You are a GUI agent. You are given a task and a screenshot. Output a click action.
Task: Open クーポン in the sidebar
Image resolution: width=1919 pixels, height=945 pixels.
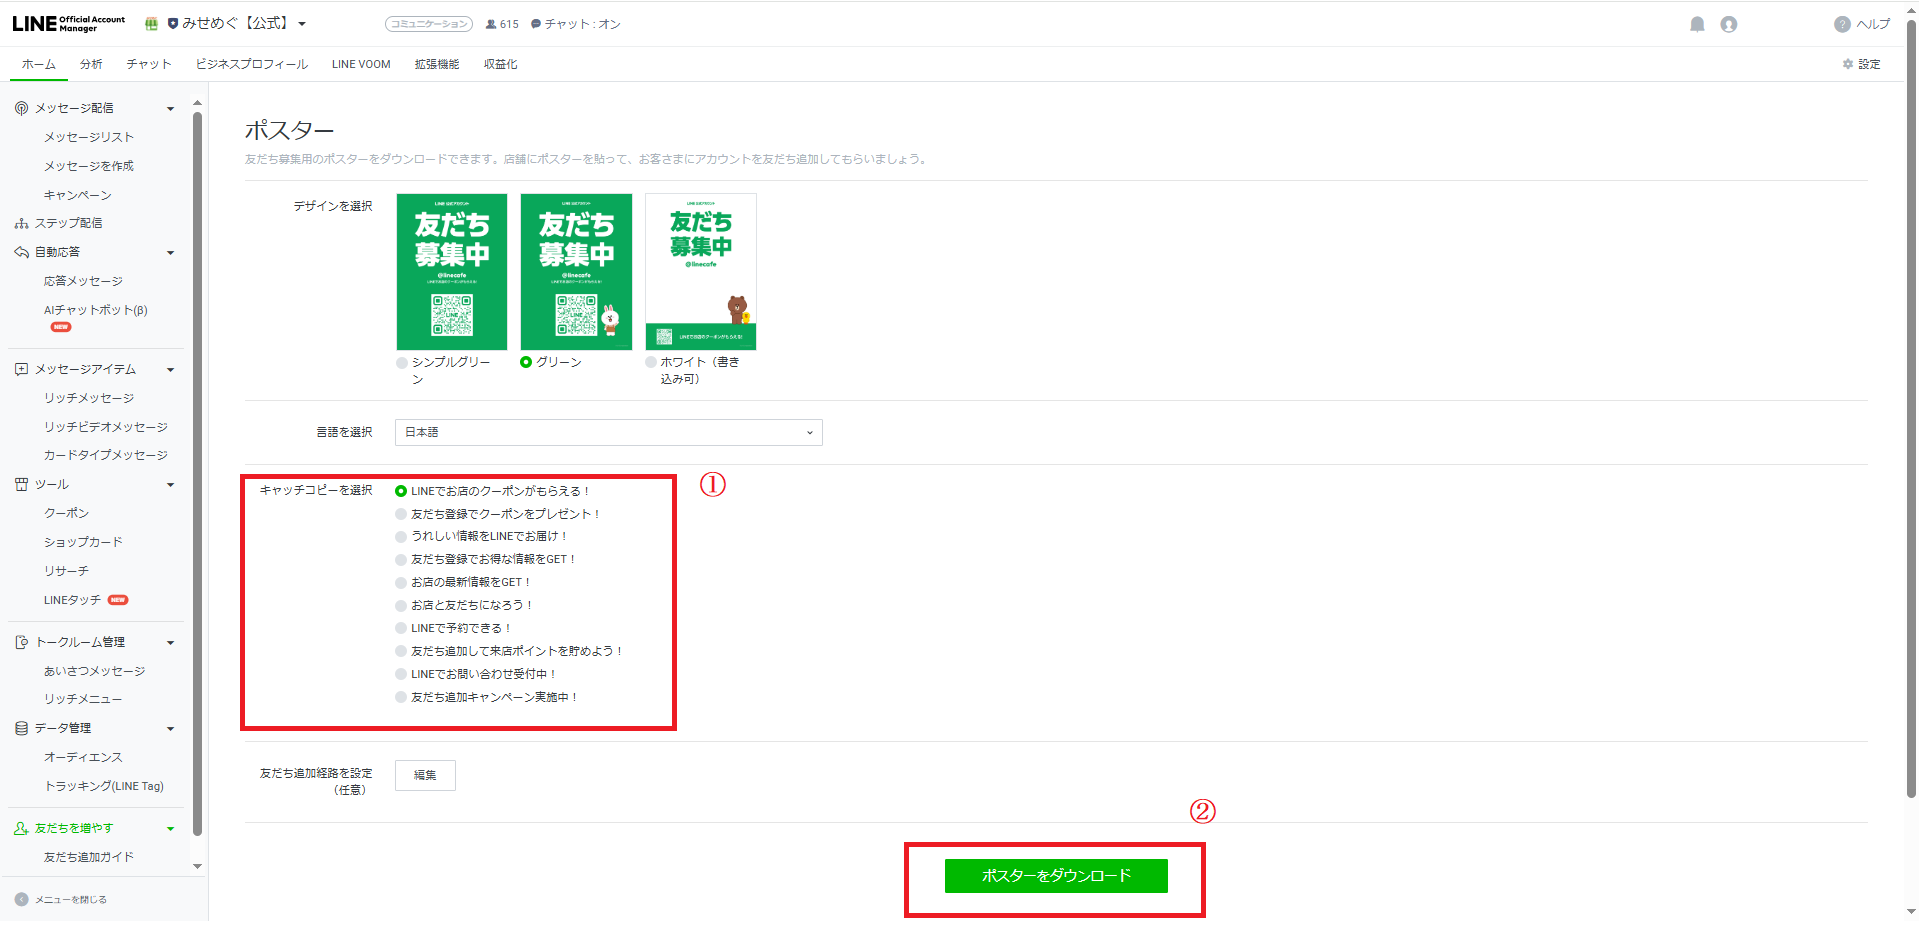66,513
